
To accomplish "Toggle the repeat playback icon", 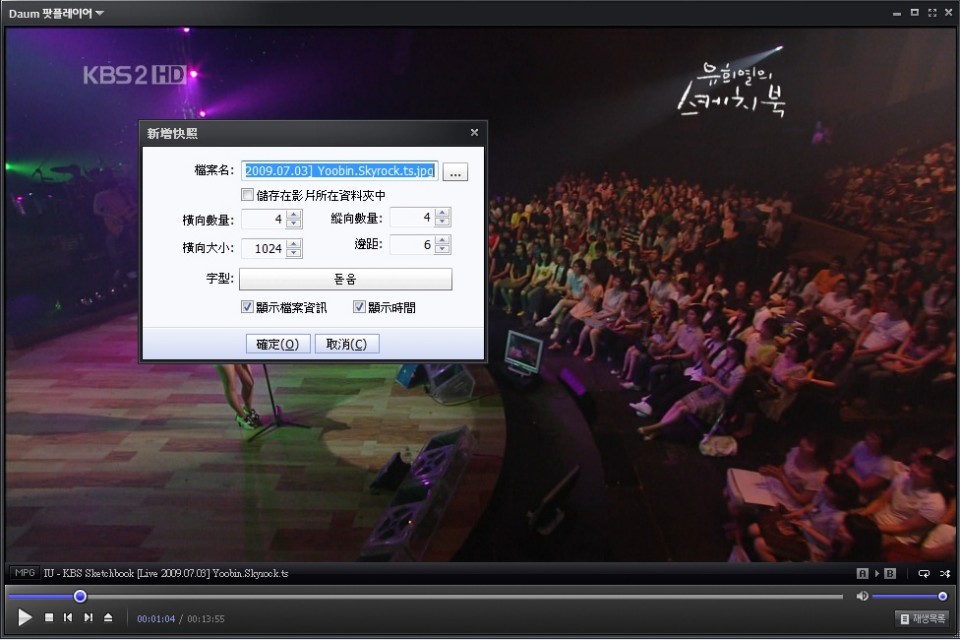I will [924, 573].
